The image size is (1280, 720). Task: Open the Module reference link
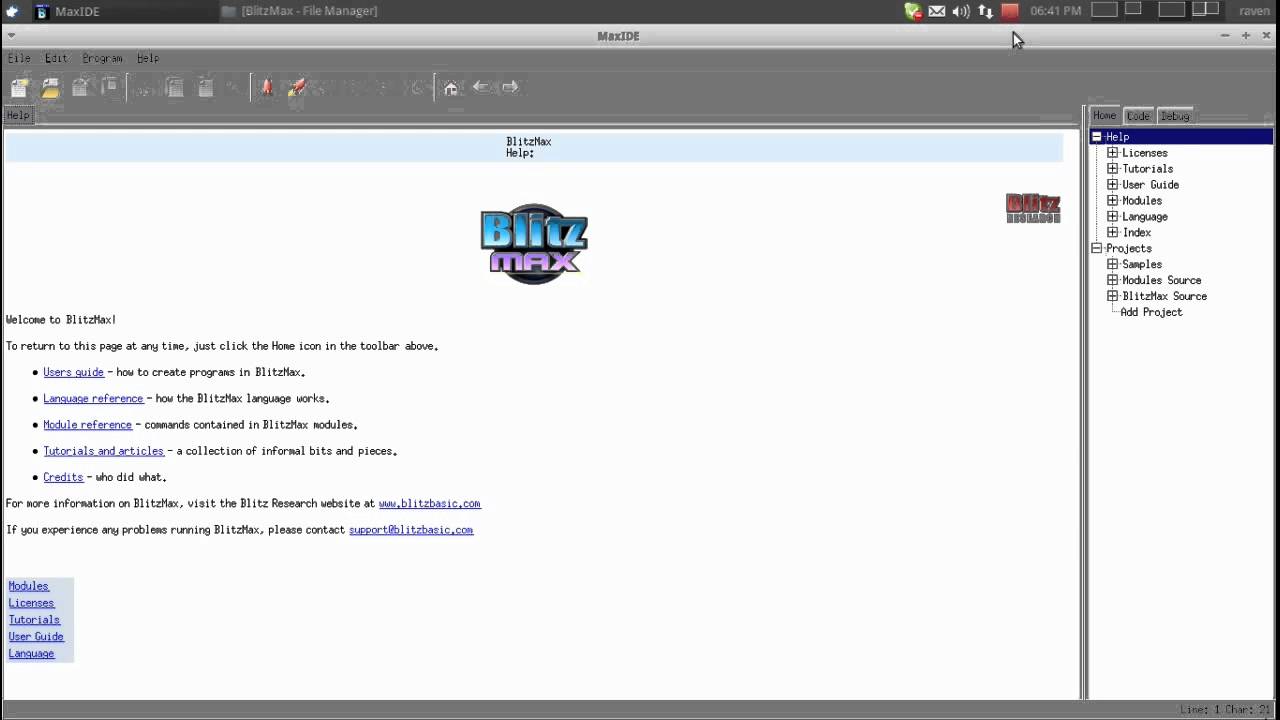(x=87, y=425)
